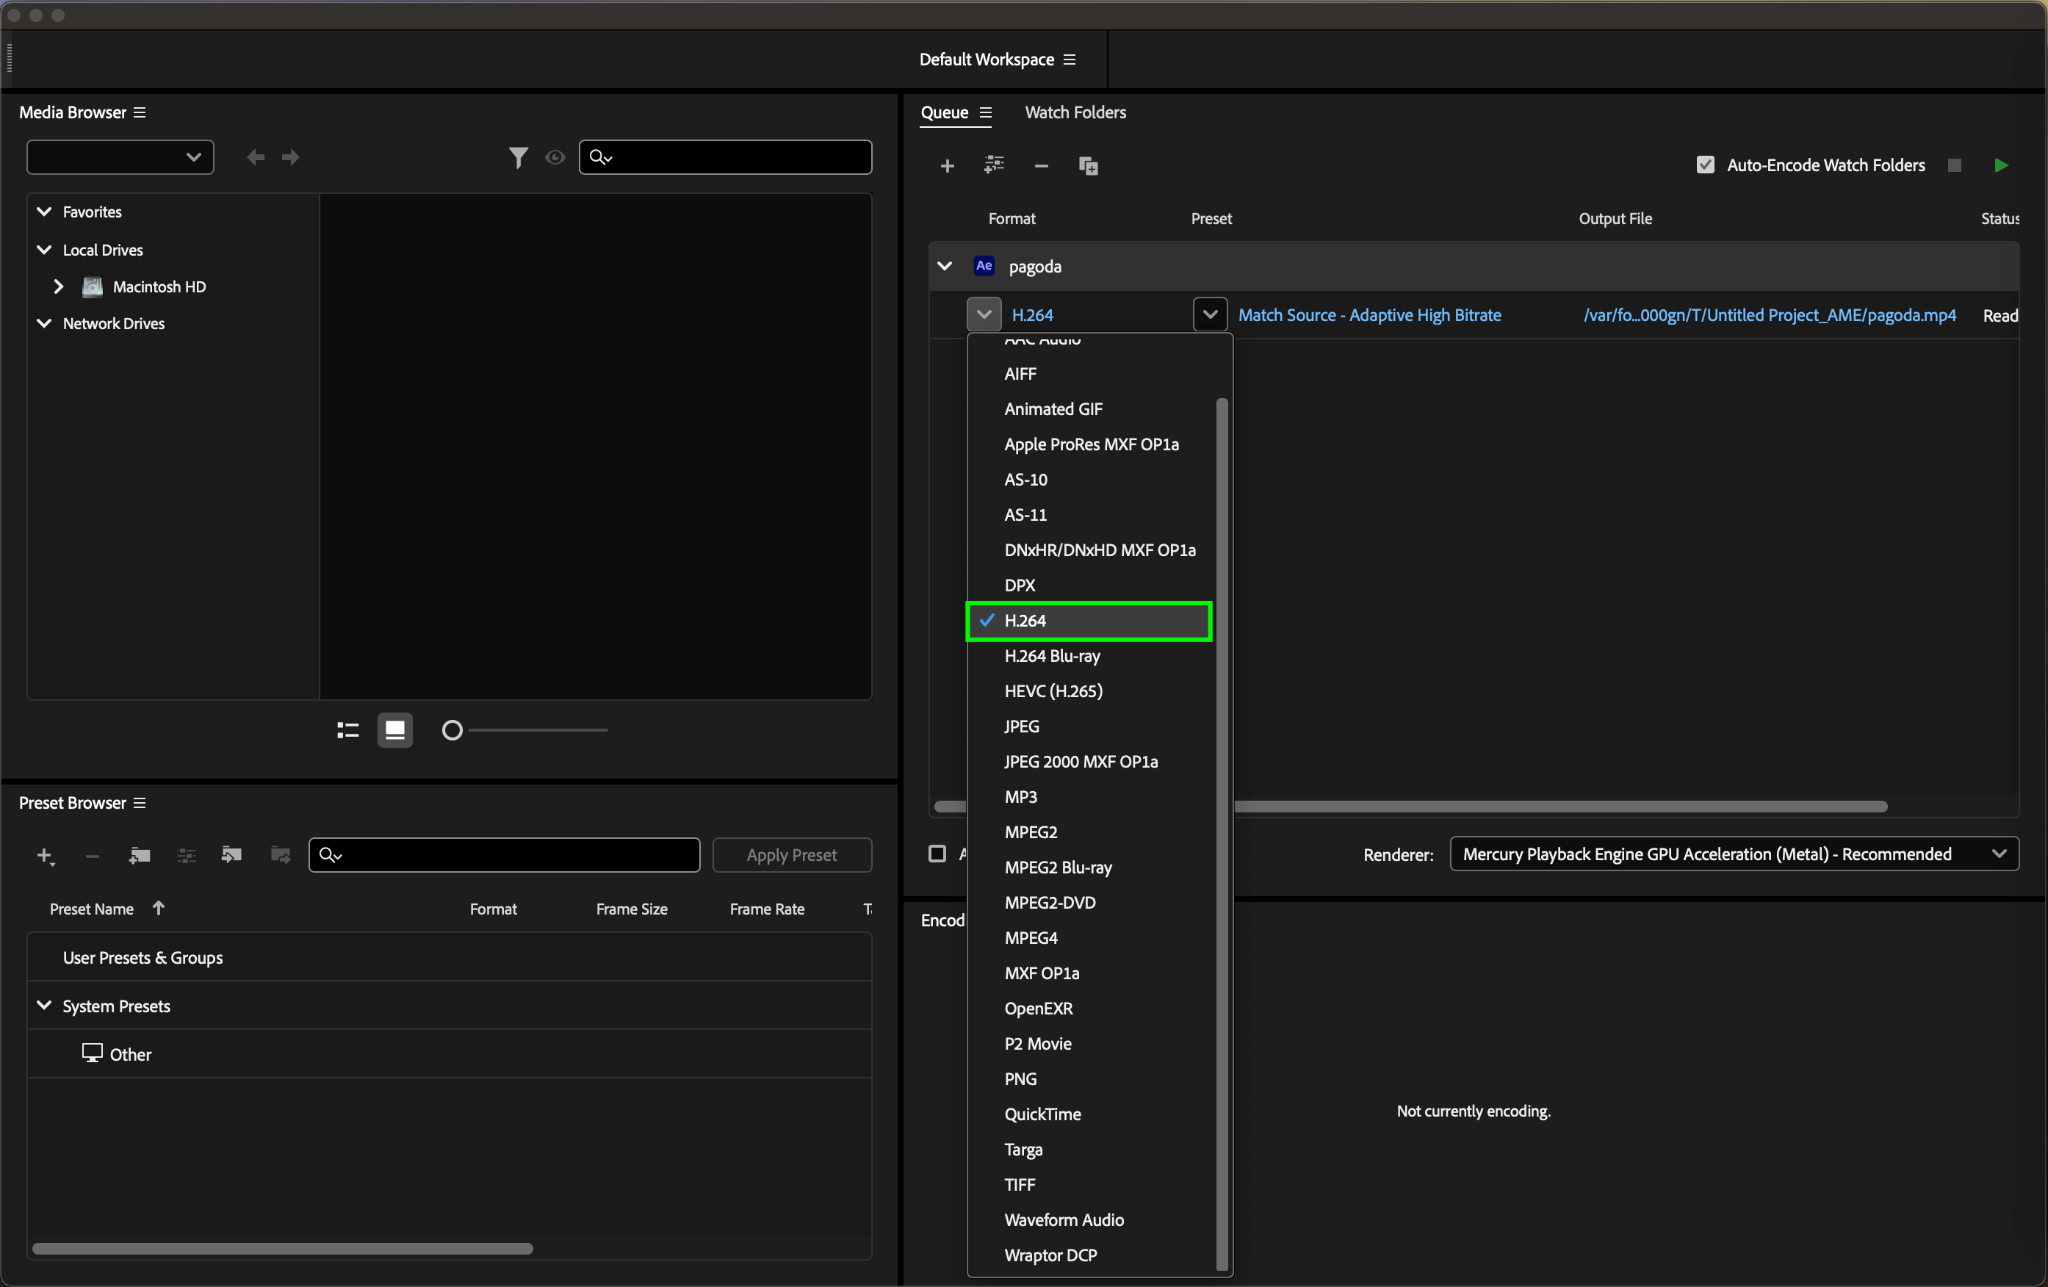Screen dimensions: 2048x1287
Task: Choose HEVC (H.265) from format list
Action: [1053, 691]
